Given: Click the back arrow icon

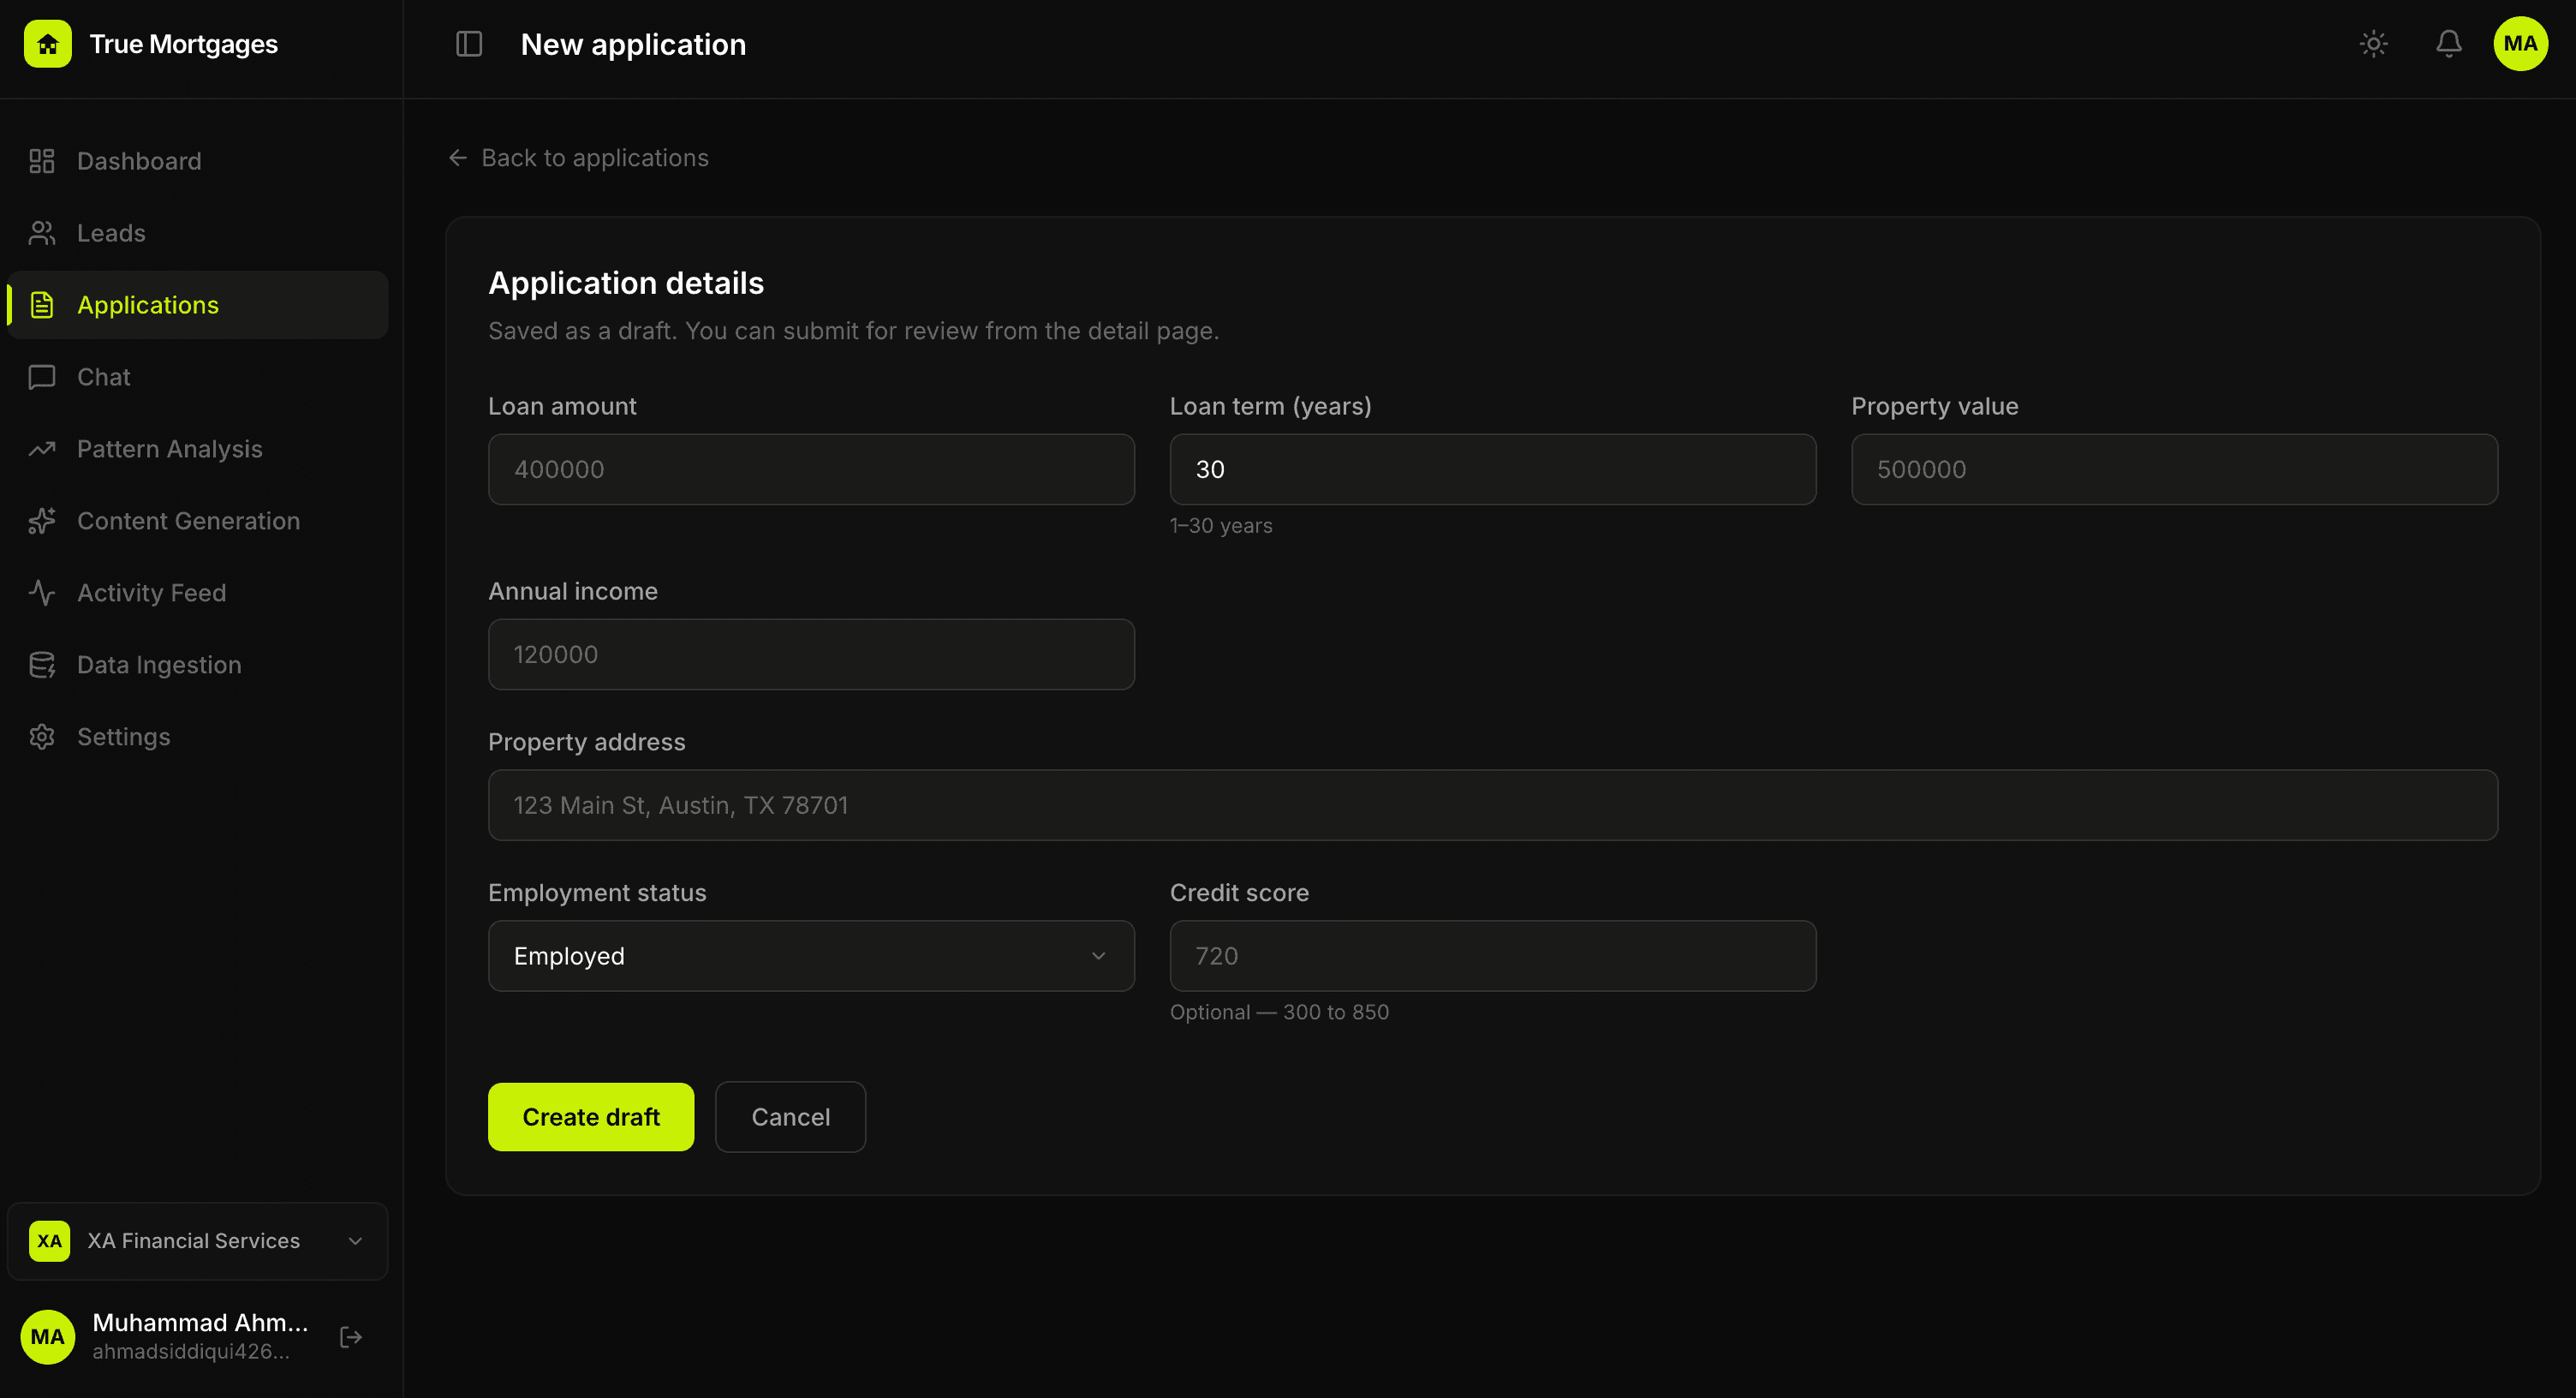Looking at the screenshot, I should coord(458,158).
